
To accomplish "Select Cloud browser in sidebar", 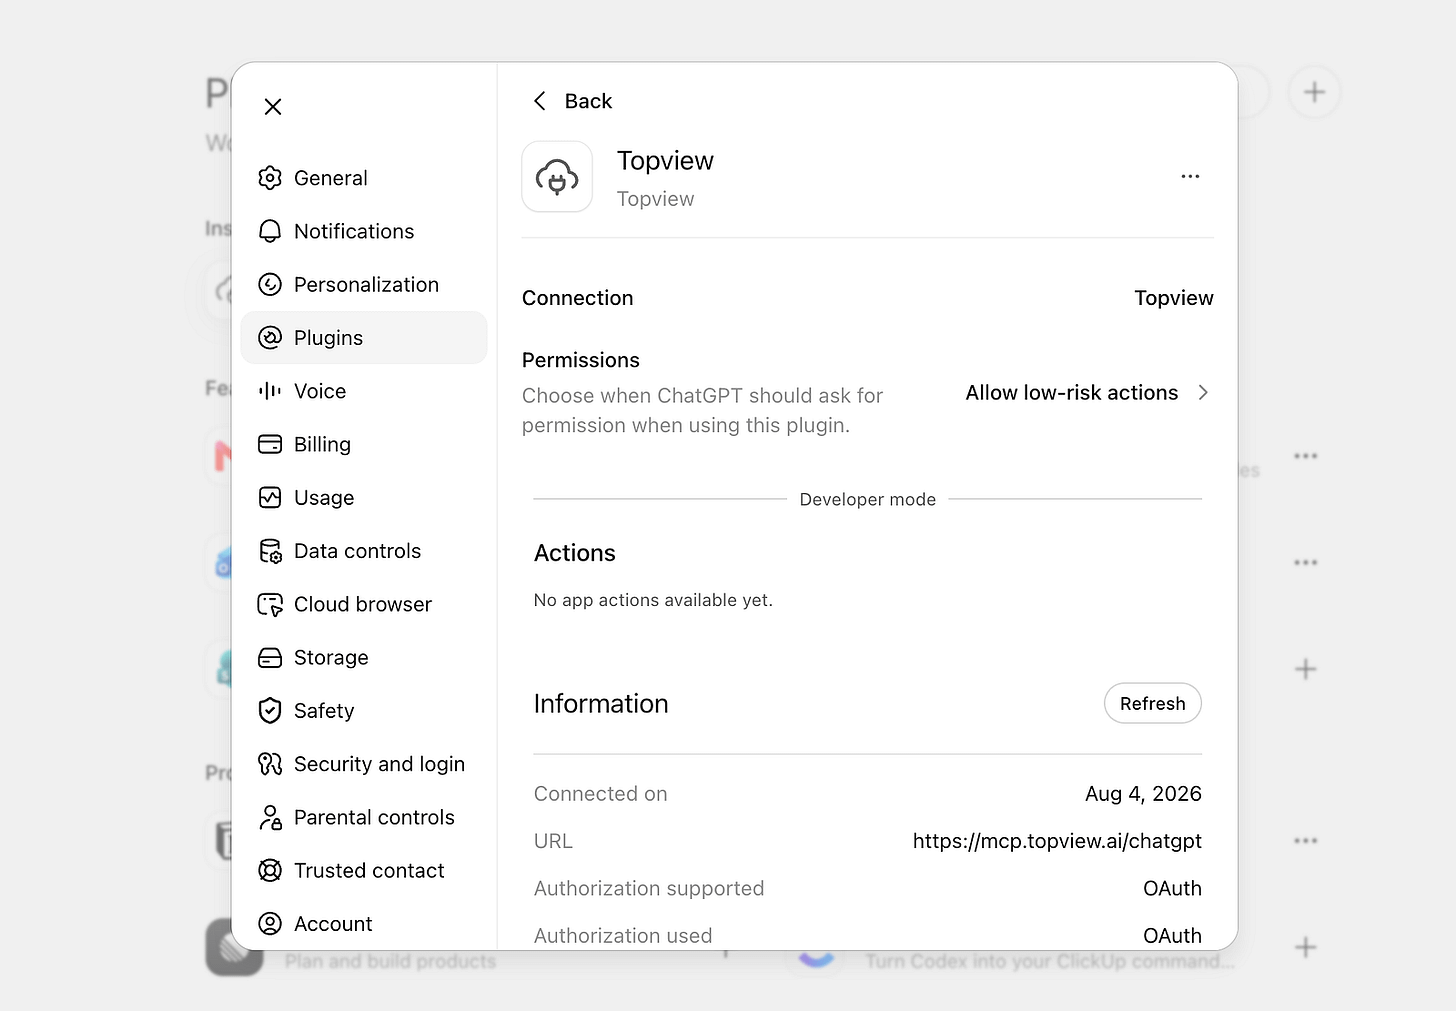I will pos(364,604).
